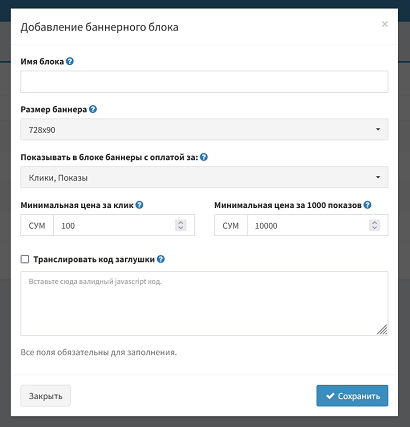The width and height of the screenshot is (410, 427).
Task: Click the caret arrow of banner size select
Action: pyautogui.click(x=378, y=129)
